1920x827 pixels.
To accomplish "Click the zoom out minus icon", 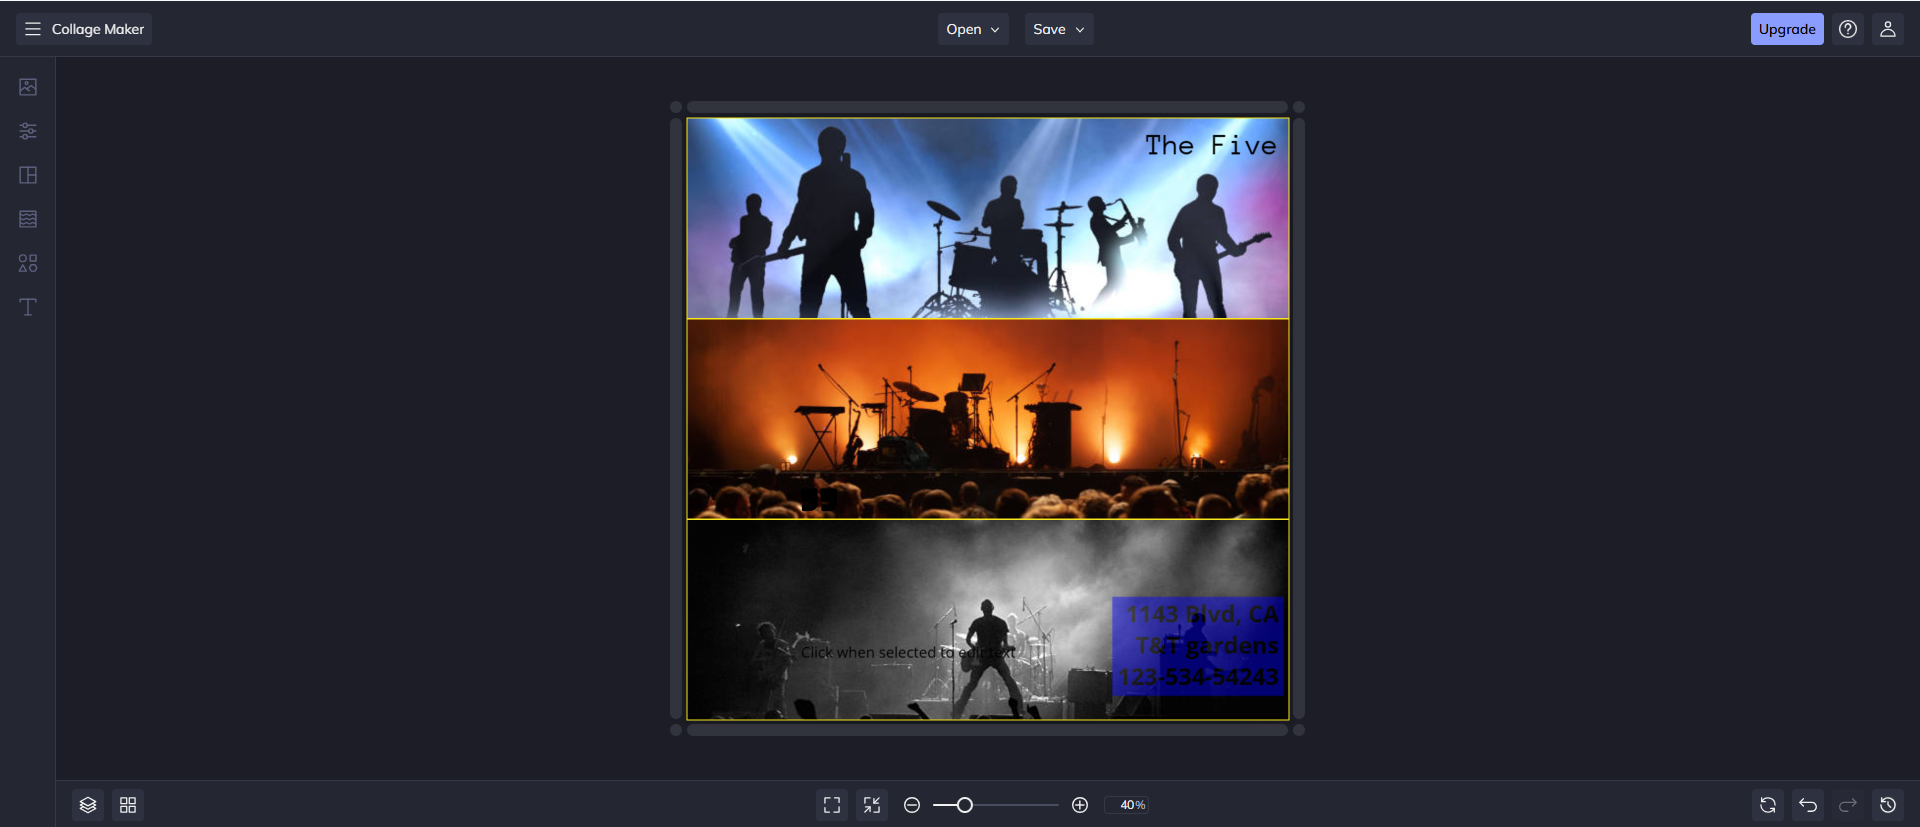I will 912,805.
